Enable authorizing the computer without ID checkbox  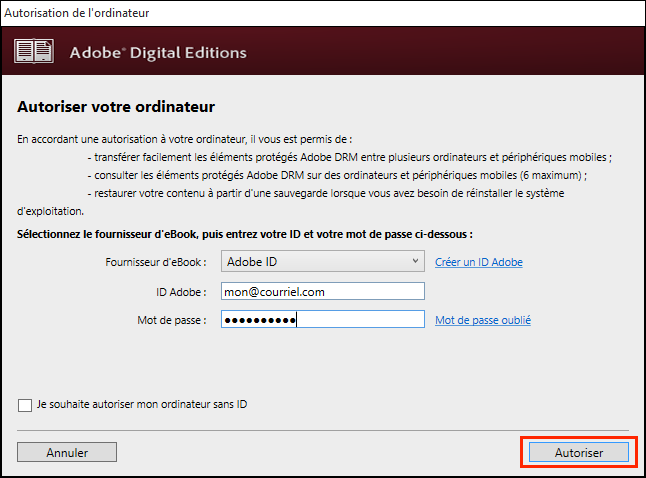[25, 405]
